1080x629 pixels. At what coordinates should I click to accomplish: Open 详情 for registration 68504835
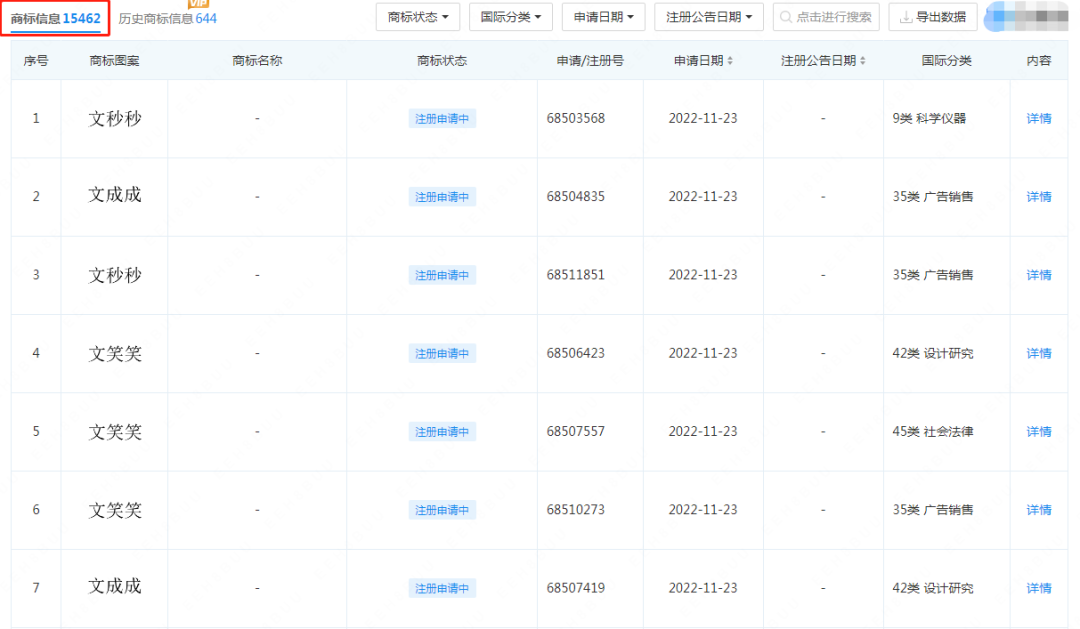pos(1039,197)
